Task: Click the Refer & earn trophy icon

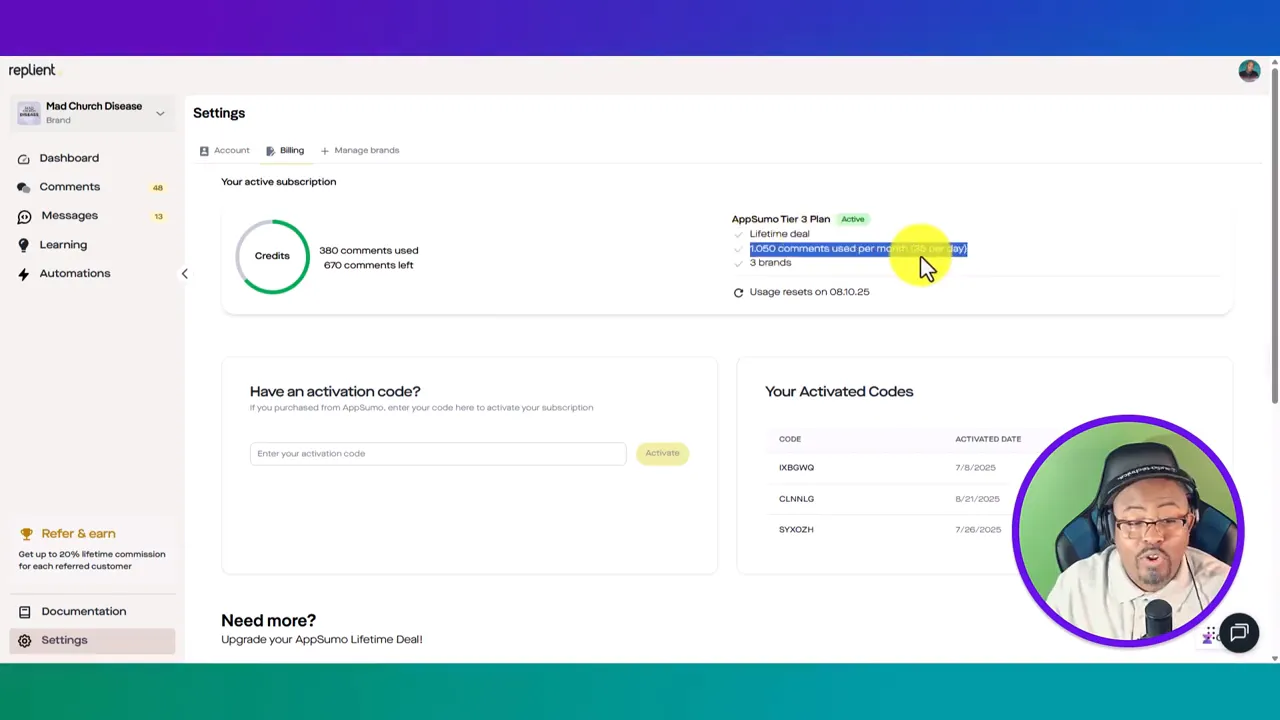Action: pyautogui.click(x=27, y=534)
